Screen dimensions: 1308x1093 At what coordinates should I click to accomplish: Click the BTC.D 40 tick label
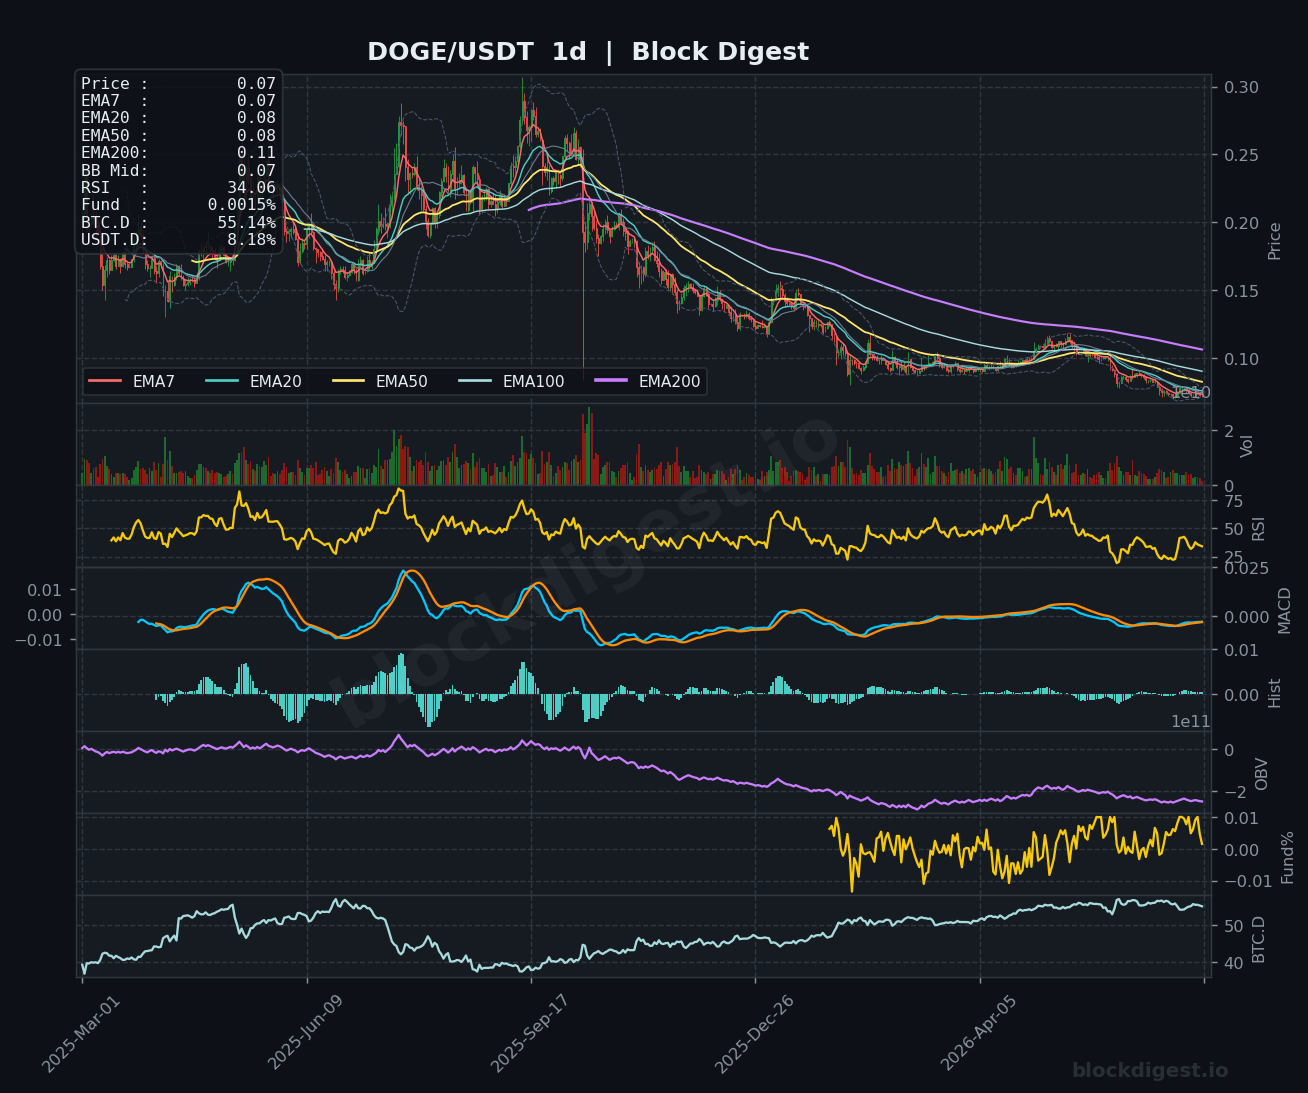(x=1233, y=963)
